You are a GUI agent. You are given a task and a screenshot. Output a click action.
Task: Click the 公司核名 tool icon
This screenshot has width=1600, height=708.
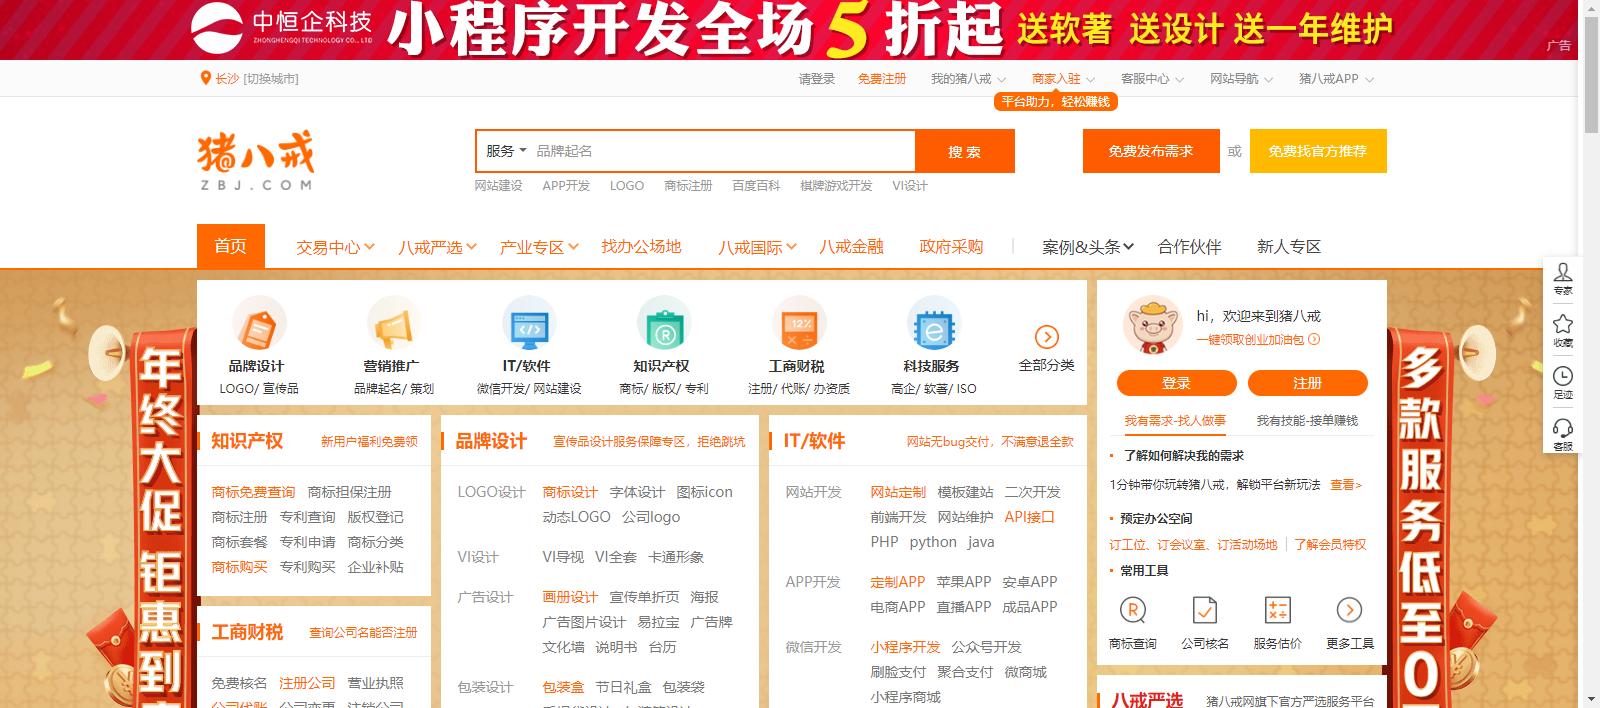click(x=1205, y=610)
